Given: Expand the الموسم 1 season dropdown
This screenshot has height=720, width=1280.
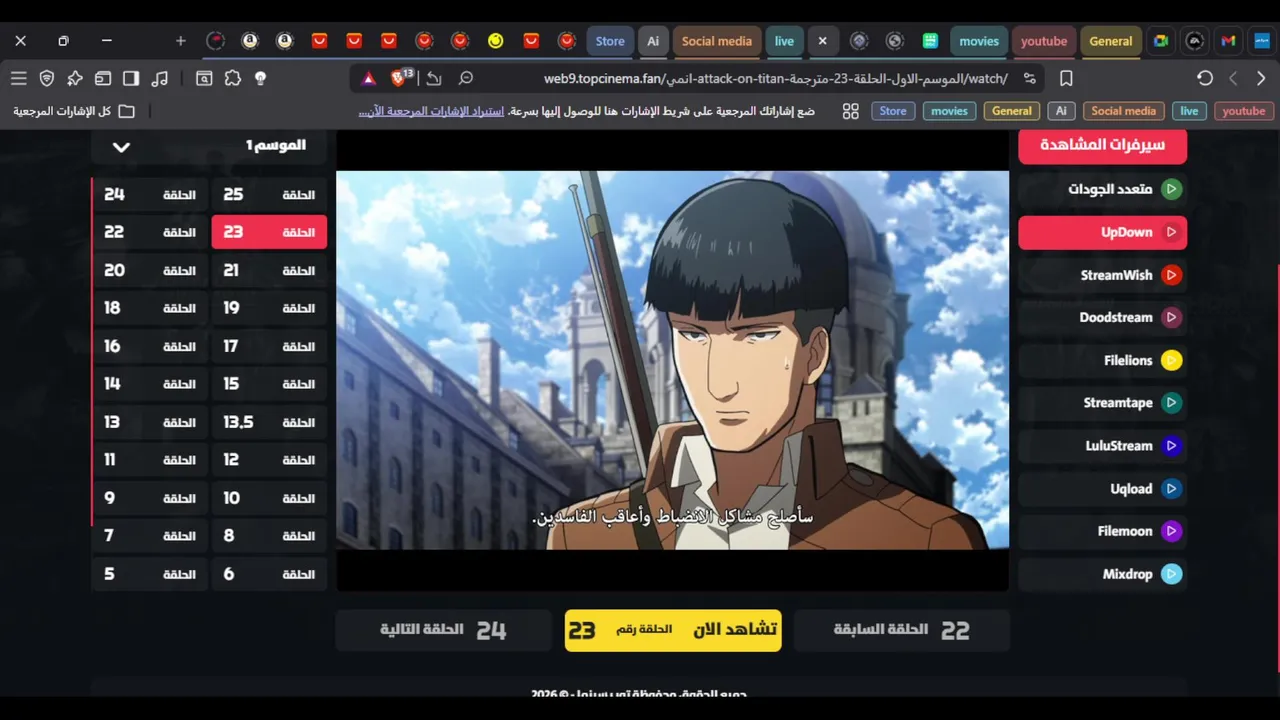Looking at the screenshot, I should pyautogui.click(x=209, y=146).
